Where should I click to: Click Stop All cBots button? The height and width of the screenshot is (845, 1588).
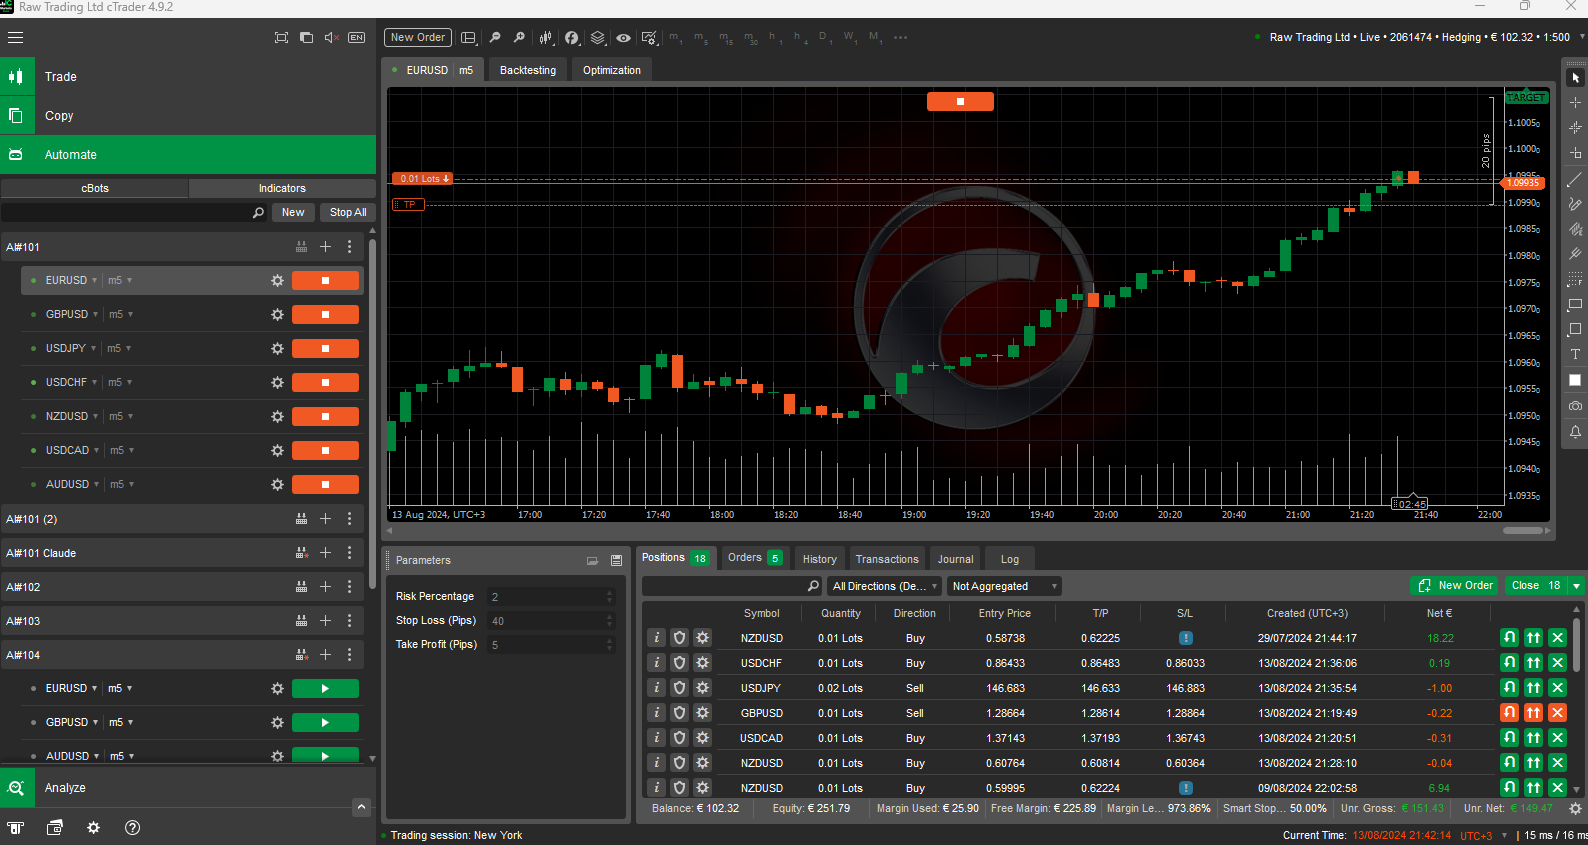348,212
